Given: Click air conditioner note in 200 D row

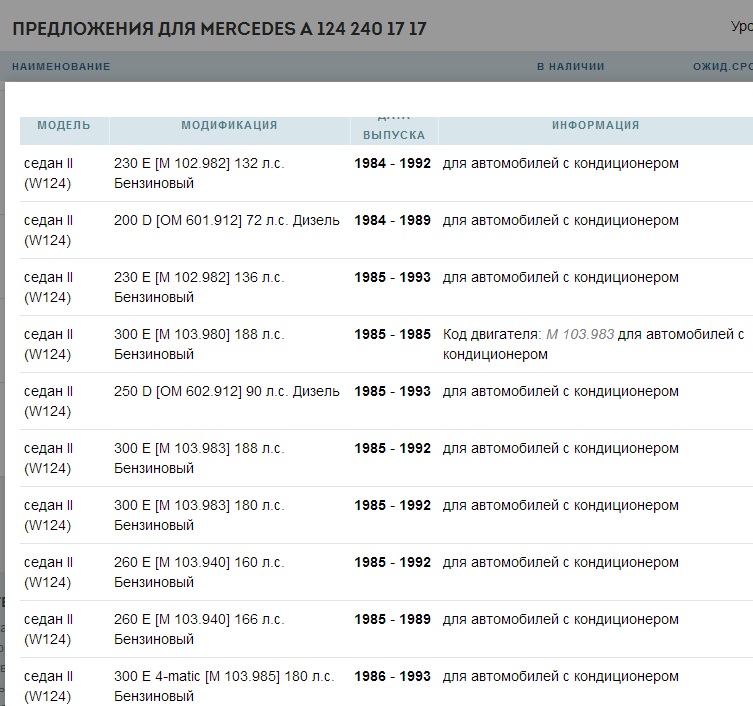Looking at the screenshot, I should 560,220.
